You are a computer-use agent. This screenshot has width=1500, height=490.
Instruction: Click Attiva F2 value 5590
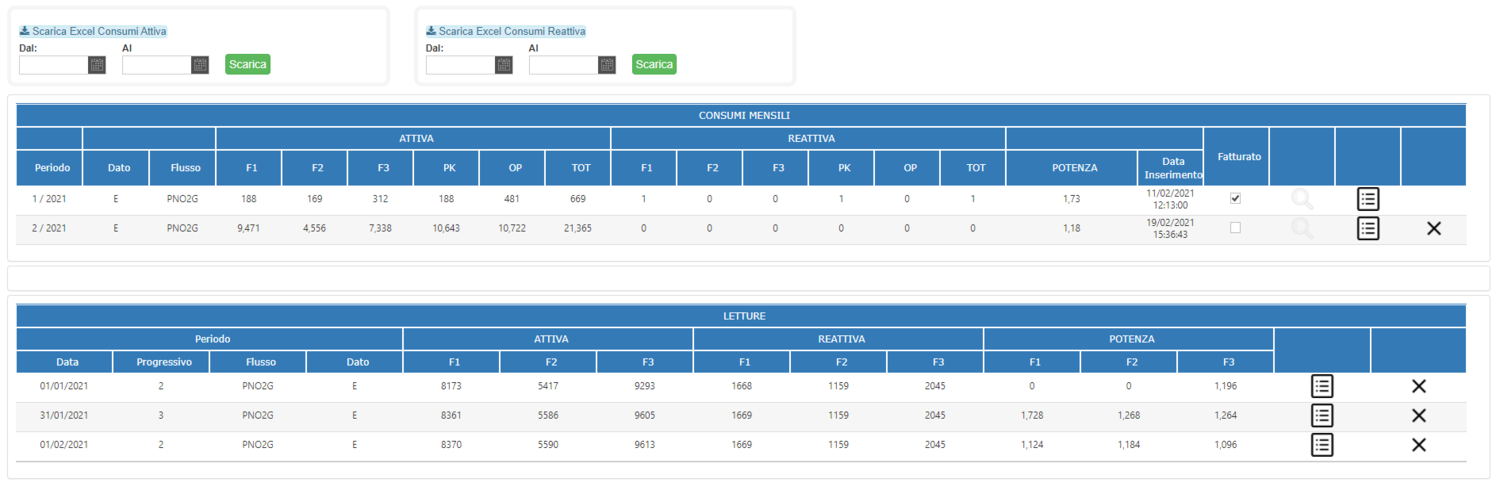click(548, 445)
